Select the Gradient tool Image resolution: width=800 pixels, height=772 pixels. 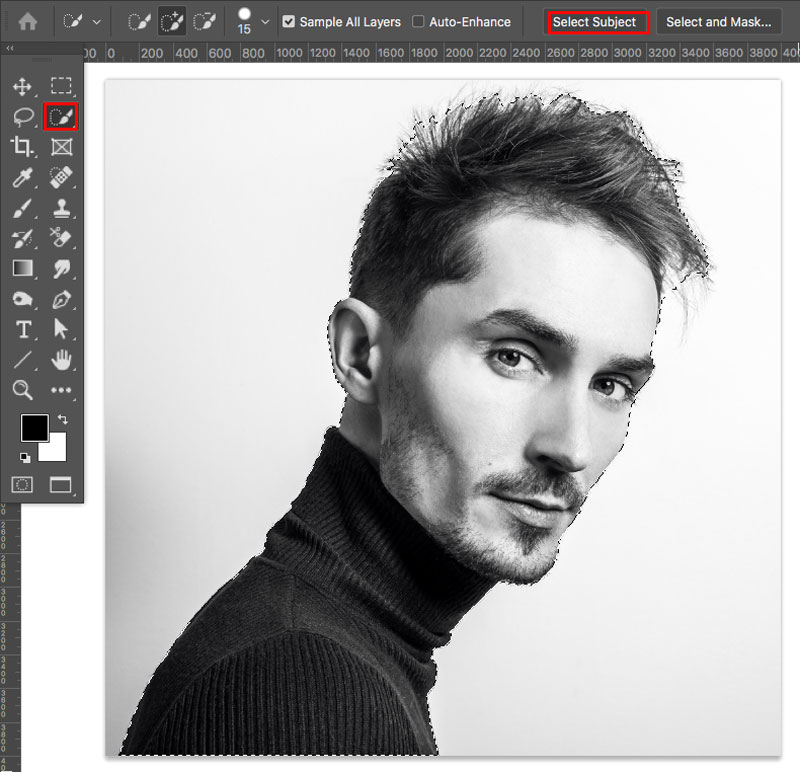[x=22, y=268]
